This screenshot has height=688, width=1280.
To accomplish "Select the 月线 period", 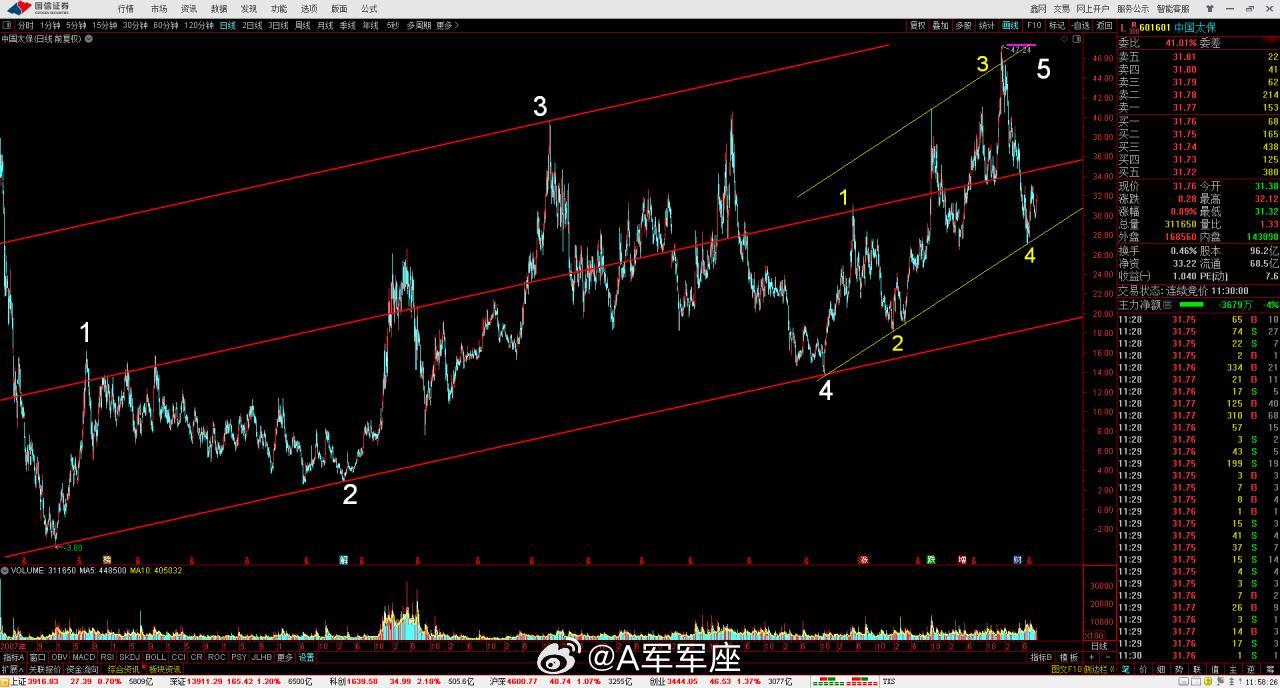I will (x=325, y=25).
